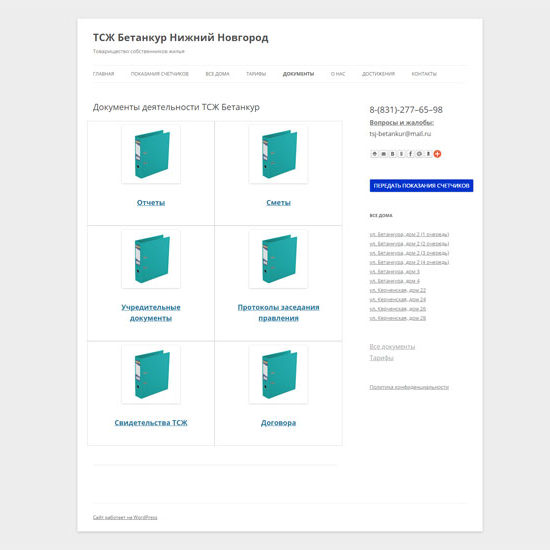Click the ул. Керженская, дом 22 link

(397, 290)
